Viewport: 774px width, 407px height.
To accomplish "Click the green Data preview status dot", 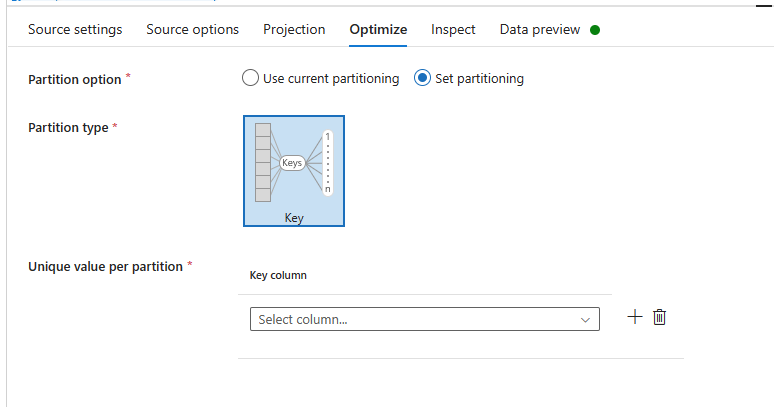I will [x=595, y=30].
